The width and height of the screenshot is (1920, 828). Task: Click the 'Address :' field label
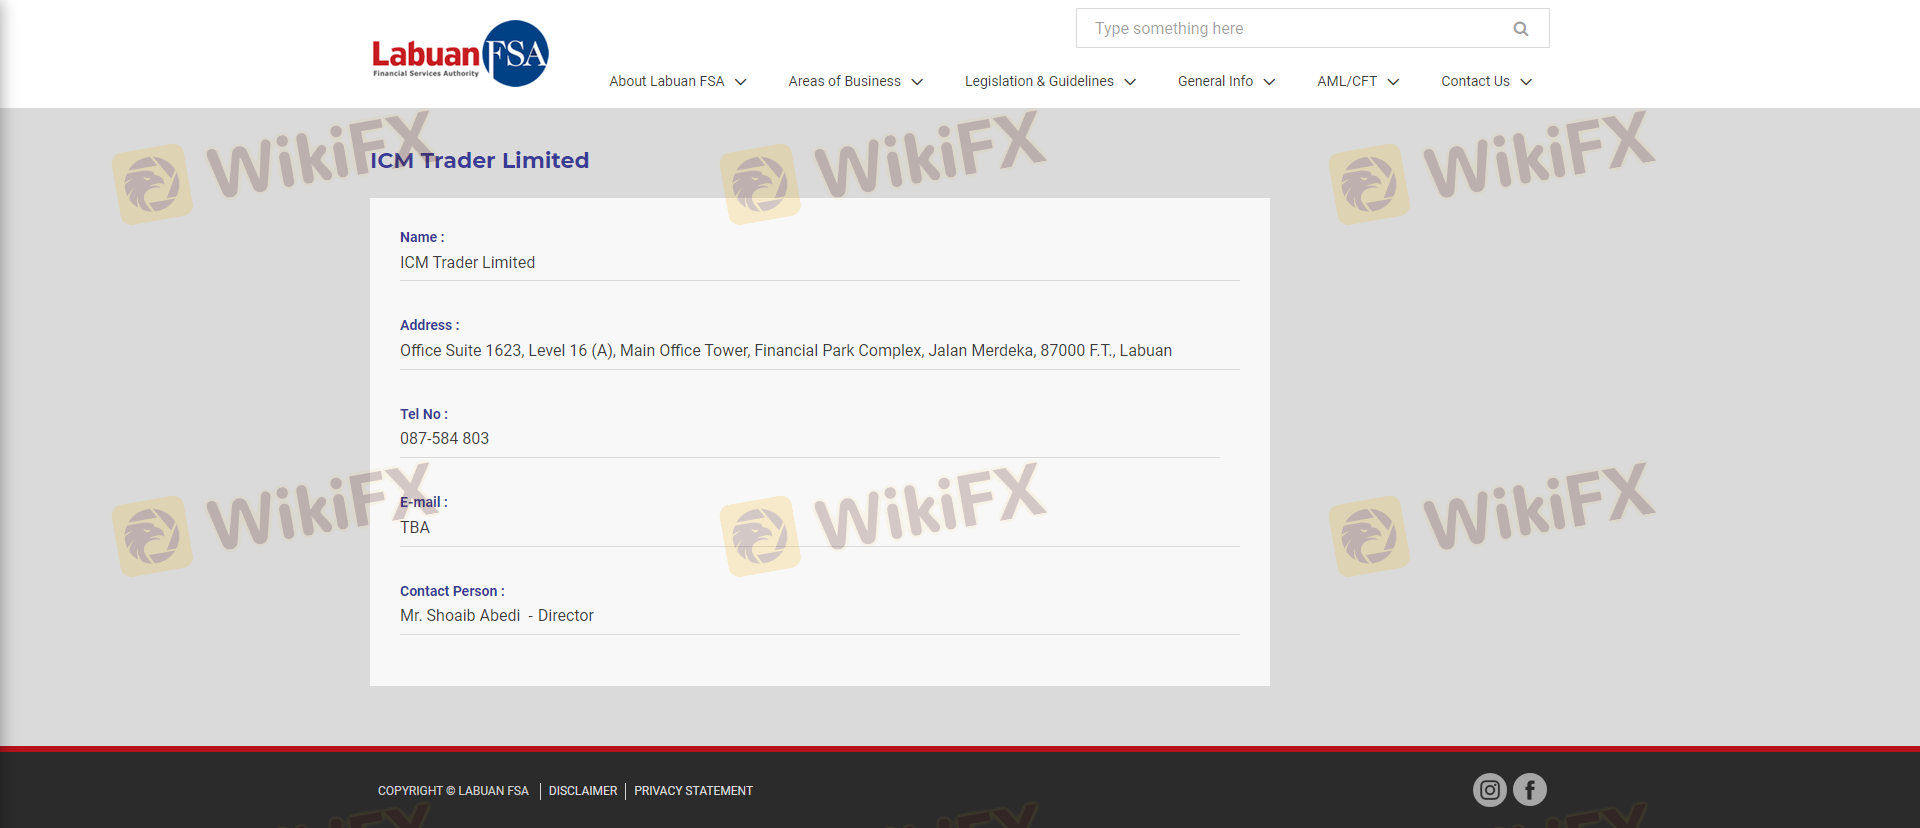pyautogui.click(x=430, y=325)
